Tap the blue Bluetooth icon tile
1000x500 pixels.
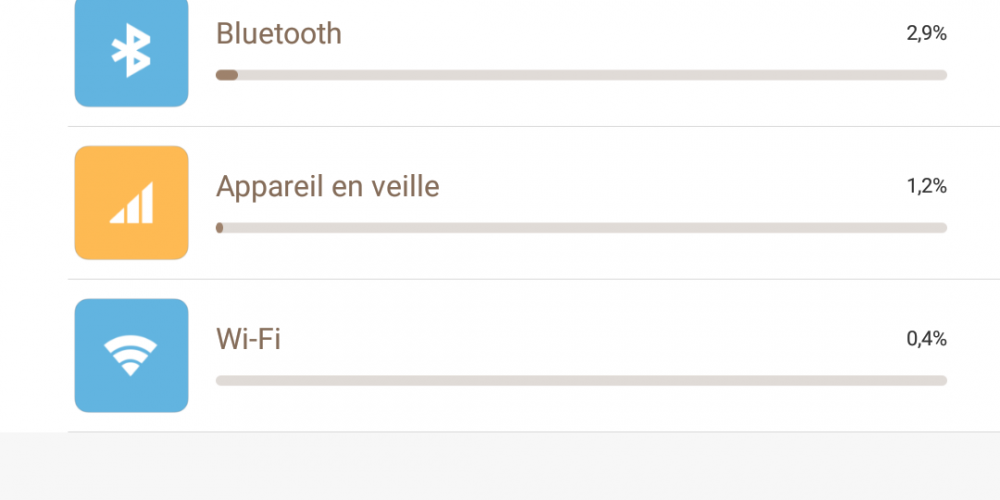click(131, 51)
